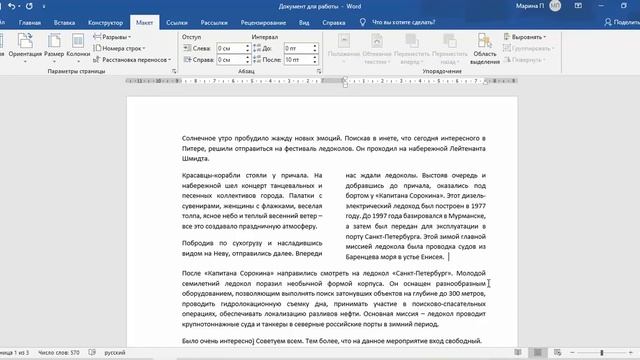640x360 pixels.
Task: Click the Переместить назад button
Action: pos(449,49)
